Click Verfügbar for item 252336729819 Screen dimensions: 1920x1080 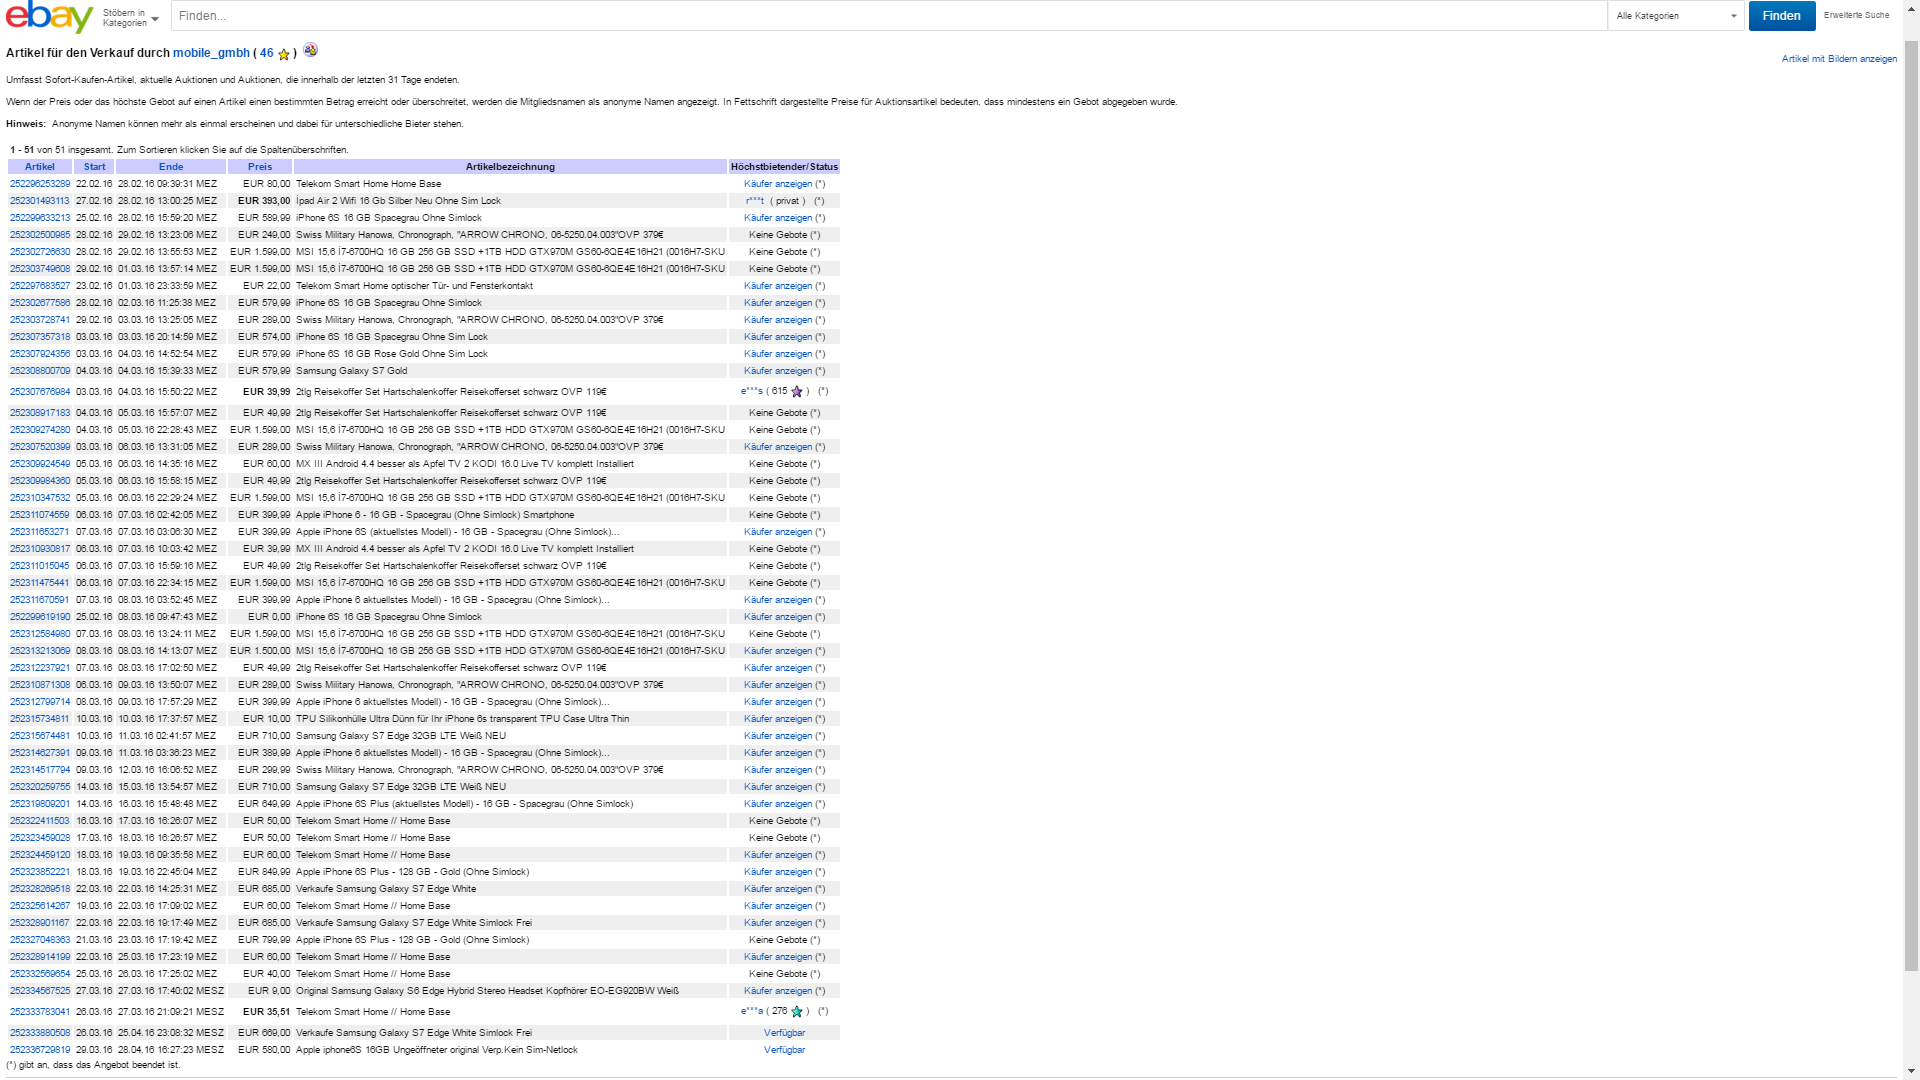pos(784,1050)
